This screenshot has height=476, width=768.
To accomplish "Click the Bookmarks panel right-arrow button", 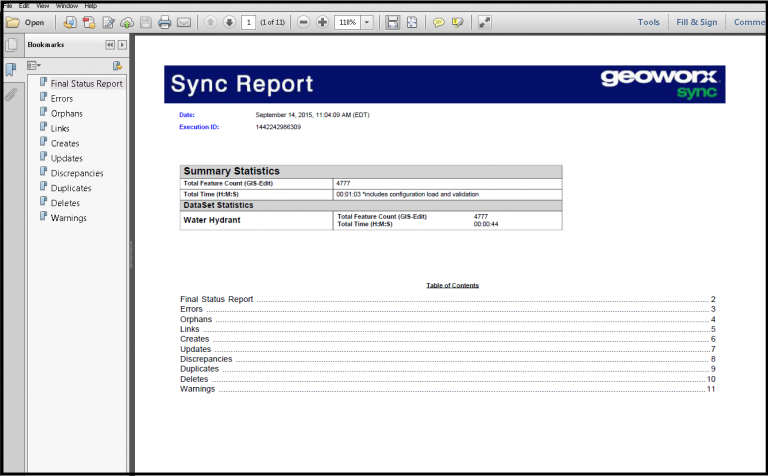I will point(122,45).
